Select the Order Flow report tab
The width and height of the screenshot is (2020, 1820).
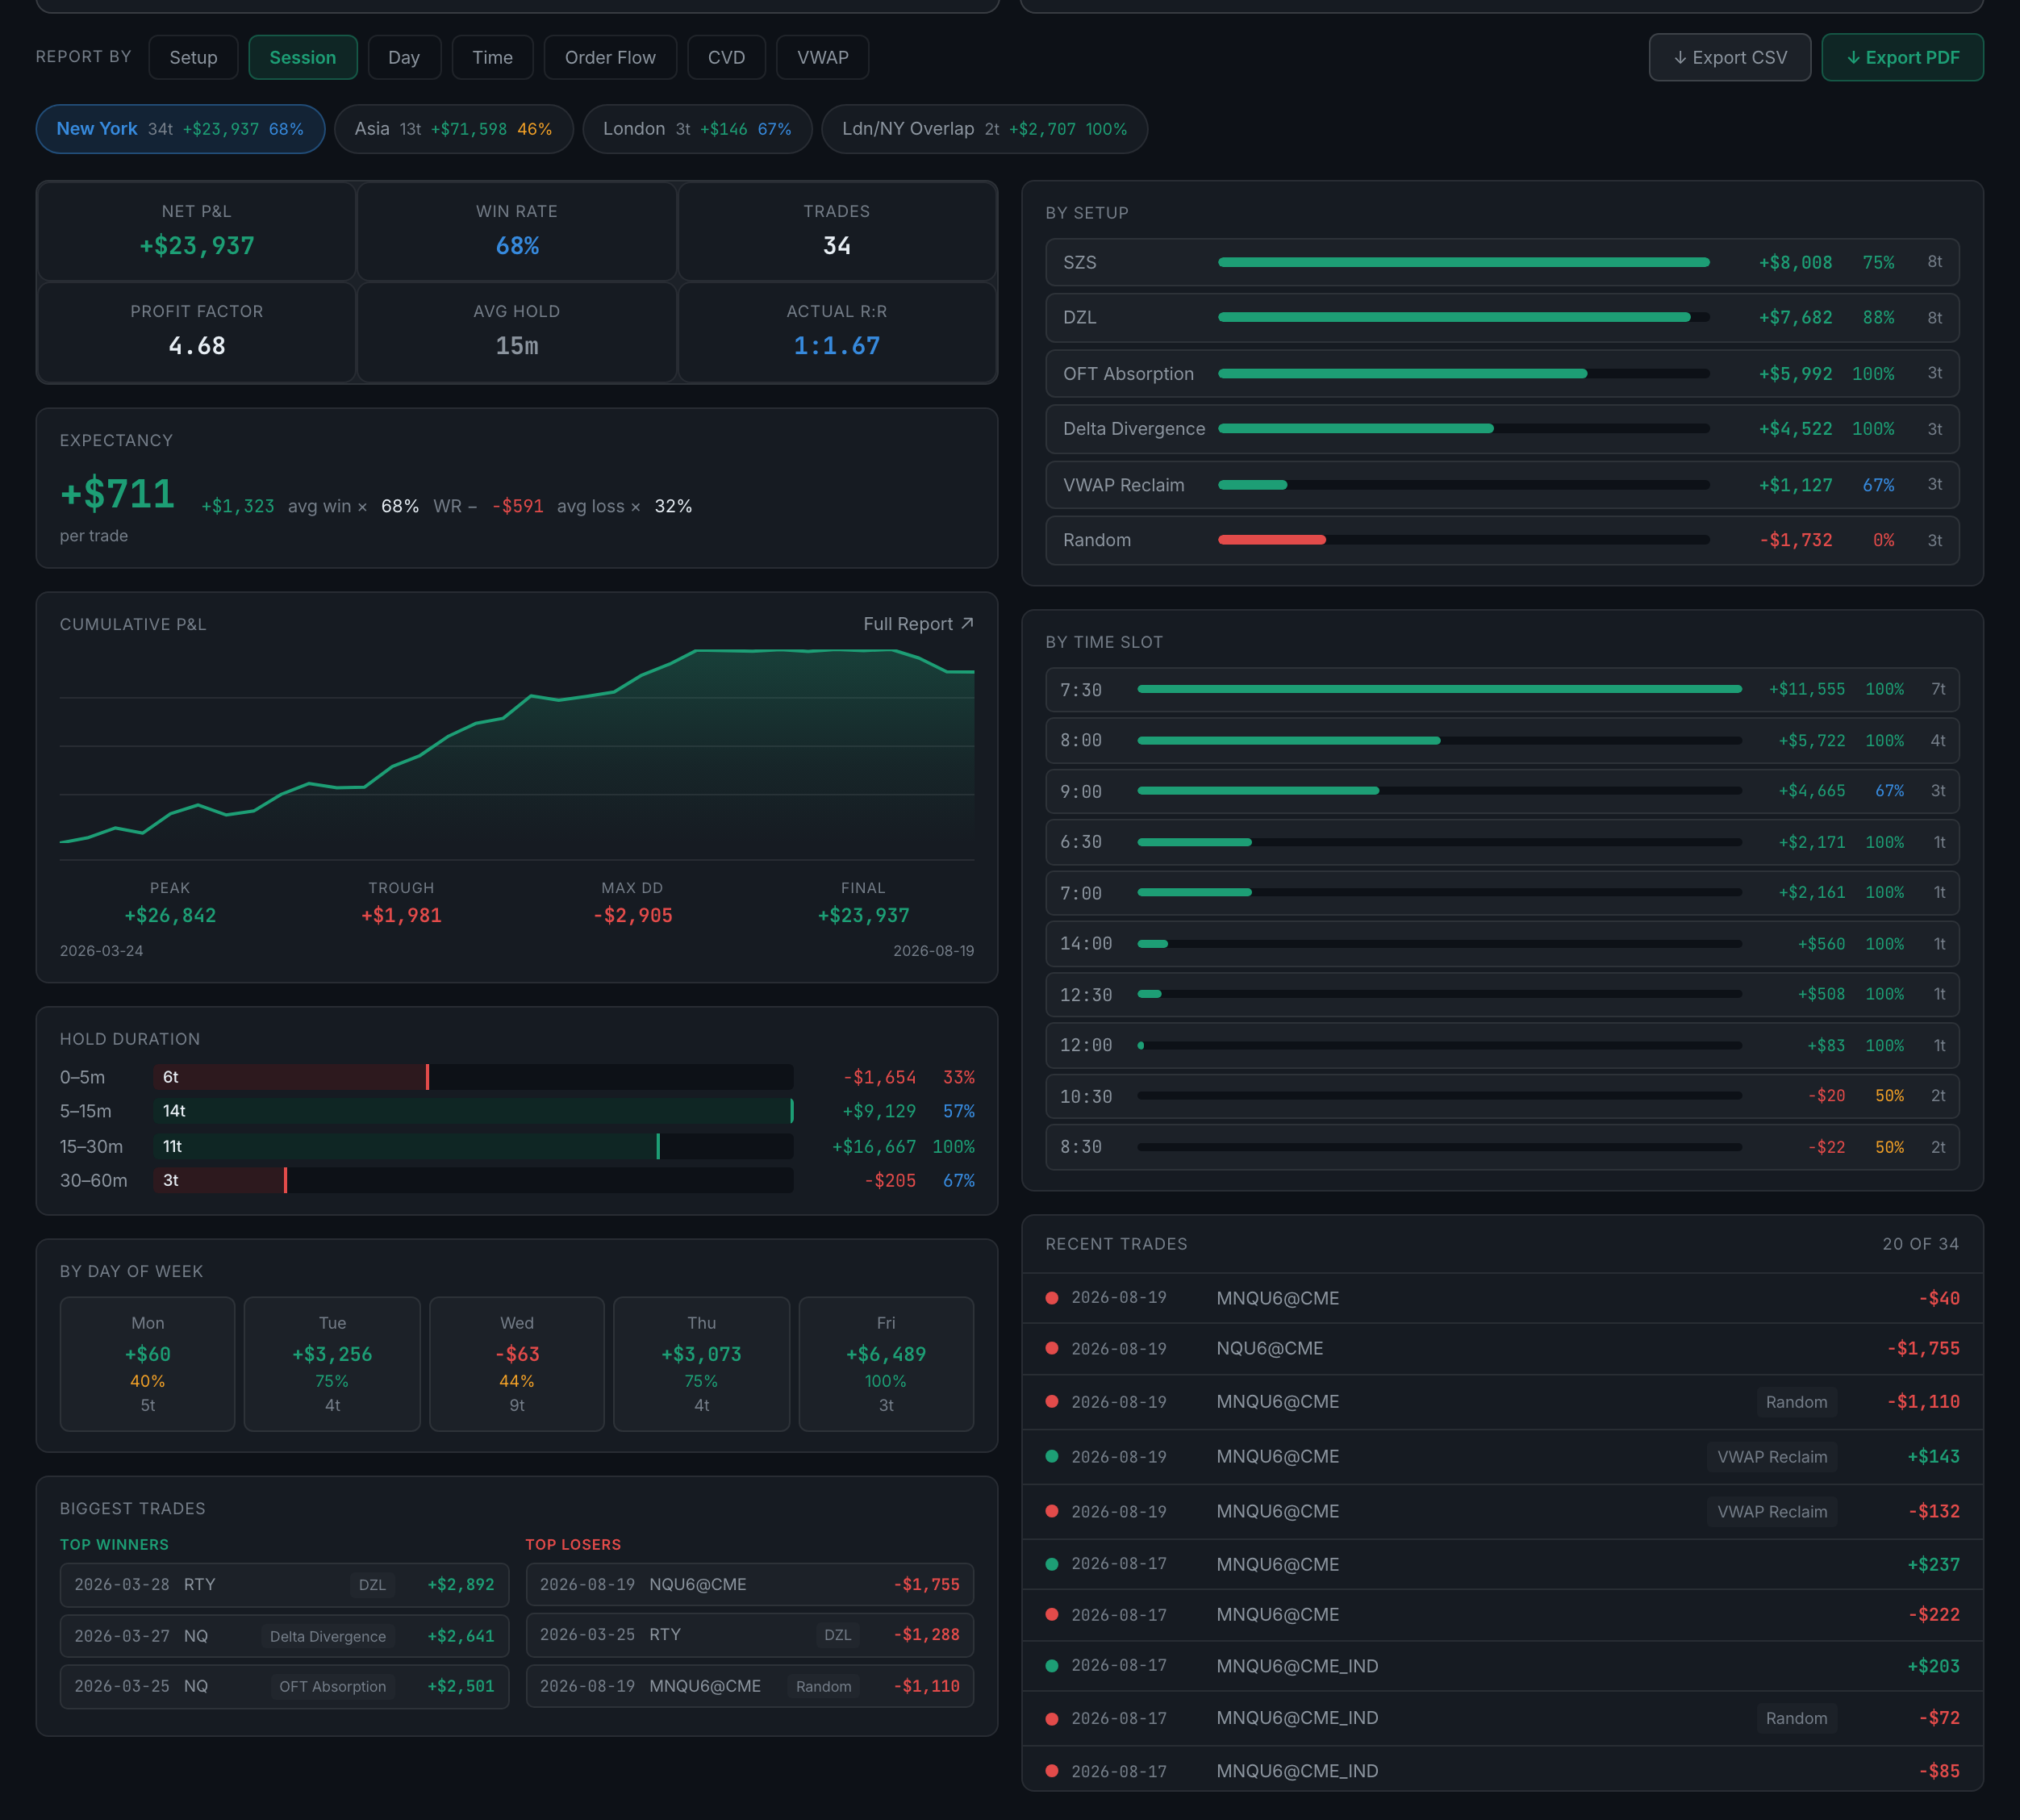[x=610, y=58]
